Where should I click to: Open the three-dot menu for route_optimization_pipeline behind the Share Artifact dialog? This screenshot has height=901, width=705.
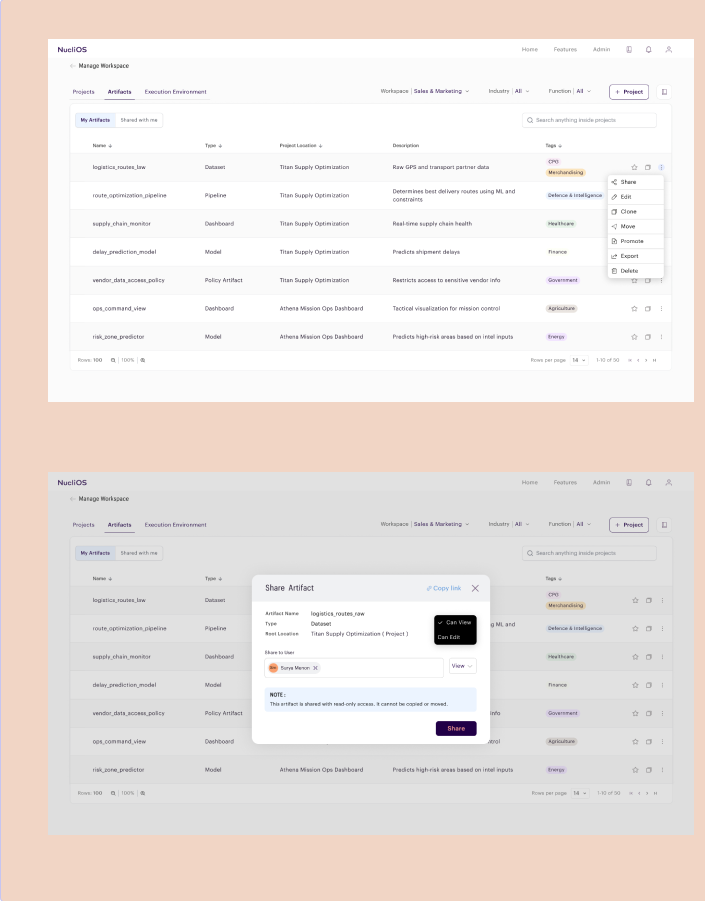662,629
